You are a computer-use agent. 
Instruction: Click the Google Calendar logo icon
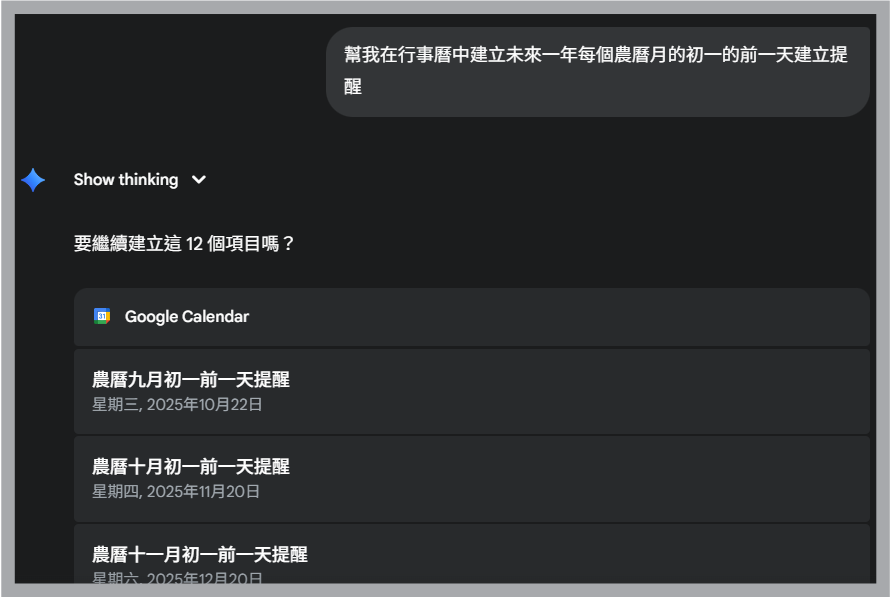click(102, 316)
